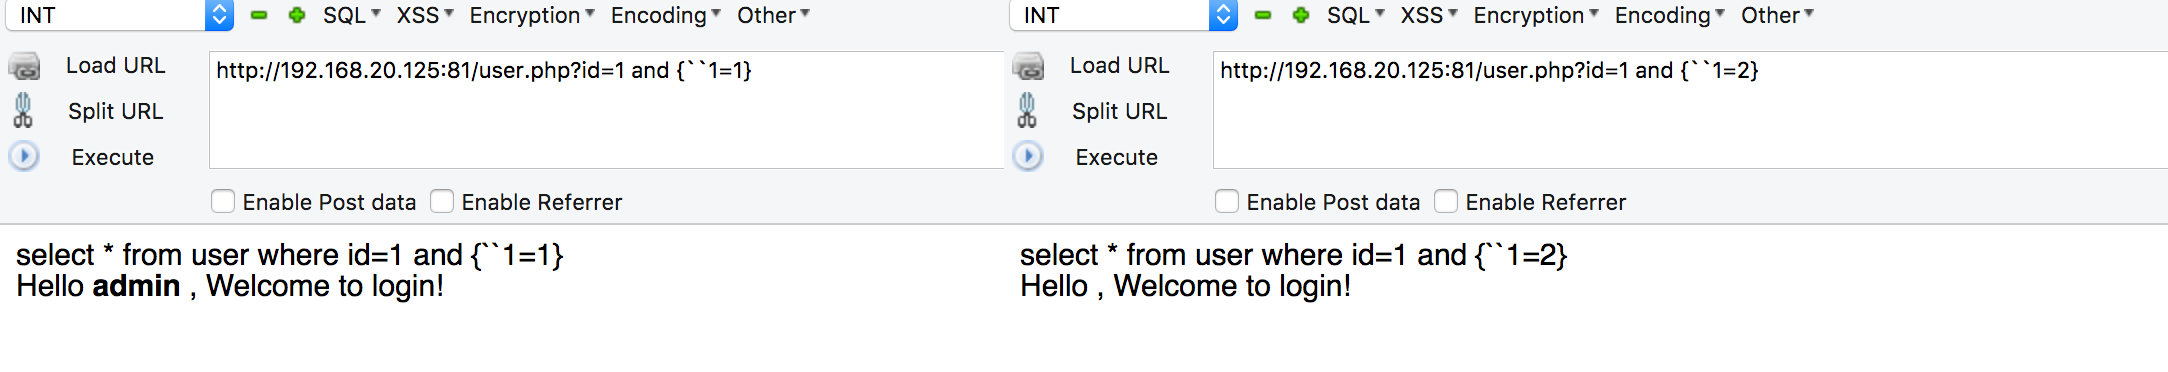Click the Split URL scissors icon in right HackBar
This screenshot has width=2168, height=372.
pyautogui.click(x=1027, y=111)
